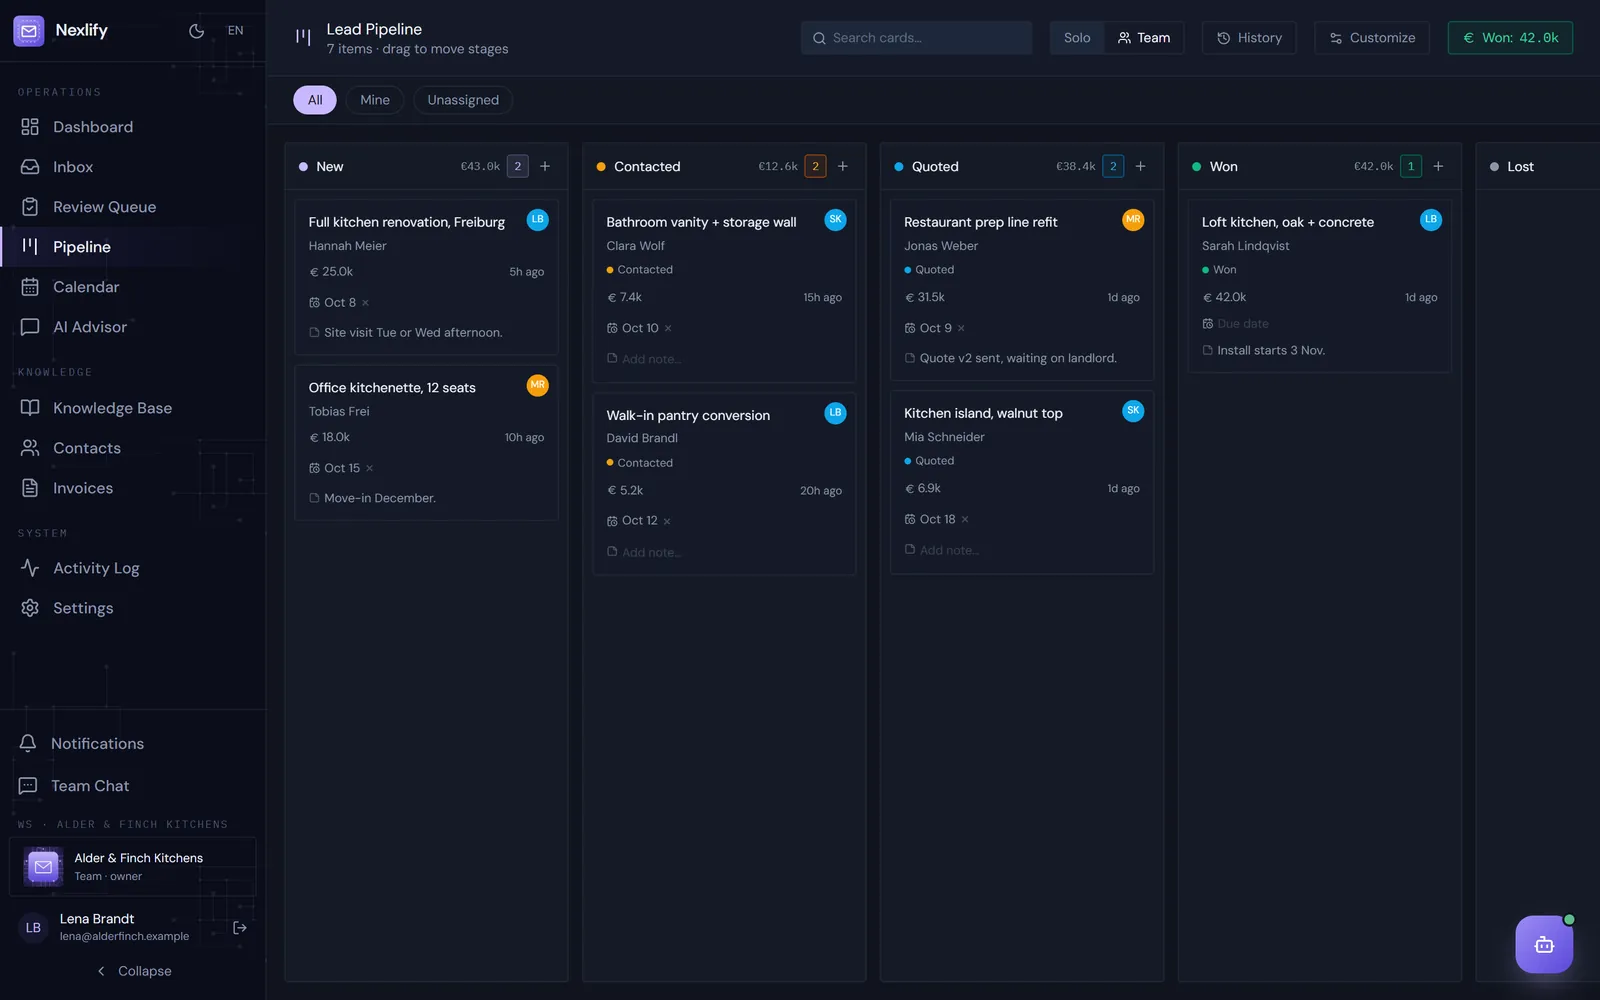Open Kitchen island, walnut top card
The height and width of the screenshot is (1000, 1600).
pyautogui.click(x=1022, y=482)
